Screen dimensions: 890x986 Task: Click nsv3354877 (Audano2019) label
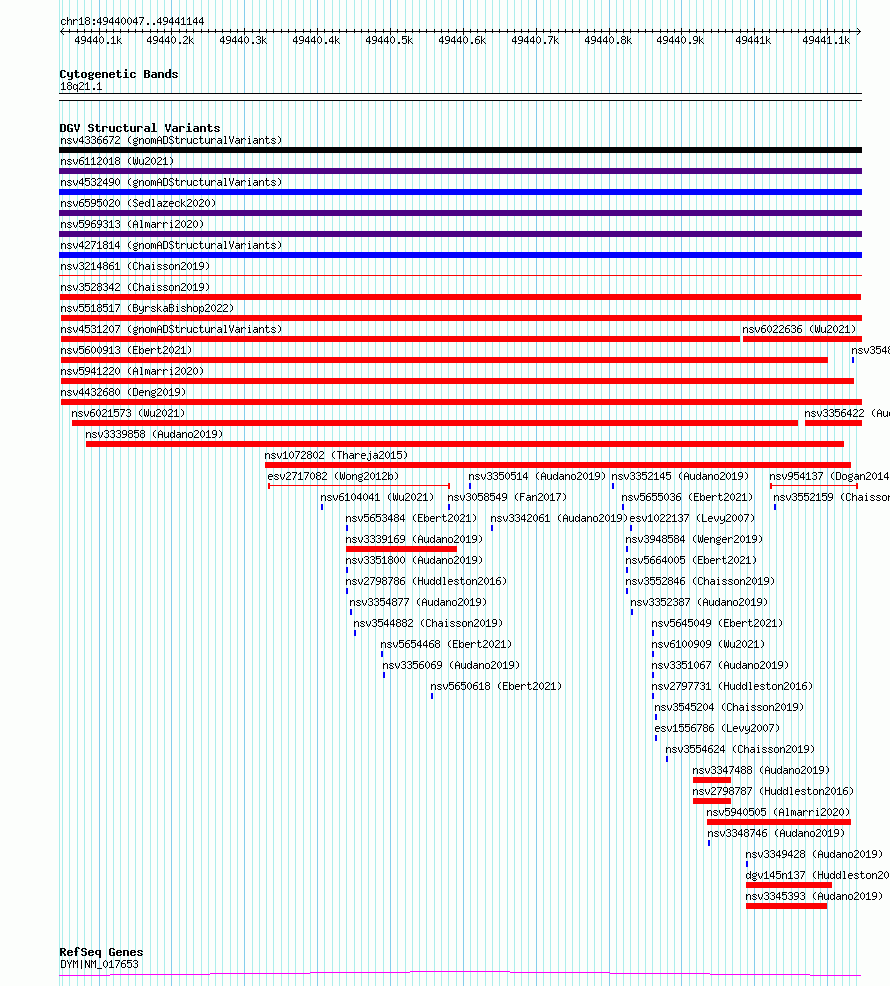(x=418, y=602)
